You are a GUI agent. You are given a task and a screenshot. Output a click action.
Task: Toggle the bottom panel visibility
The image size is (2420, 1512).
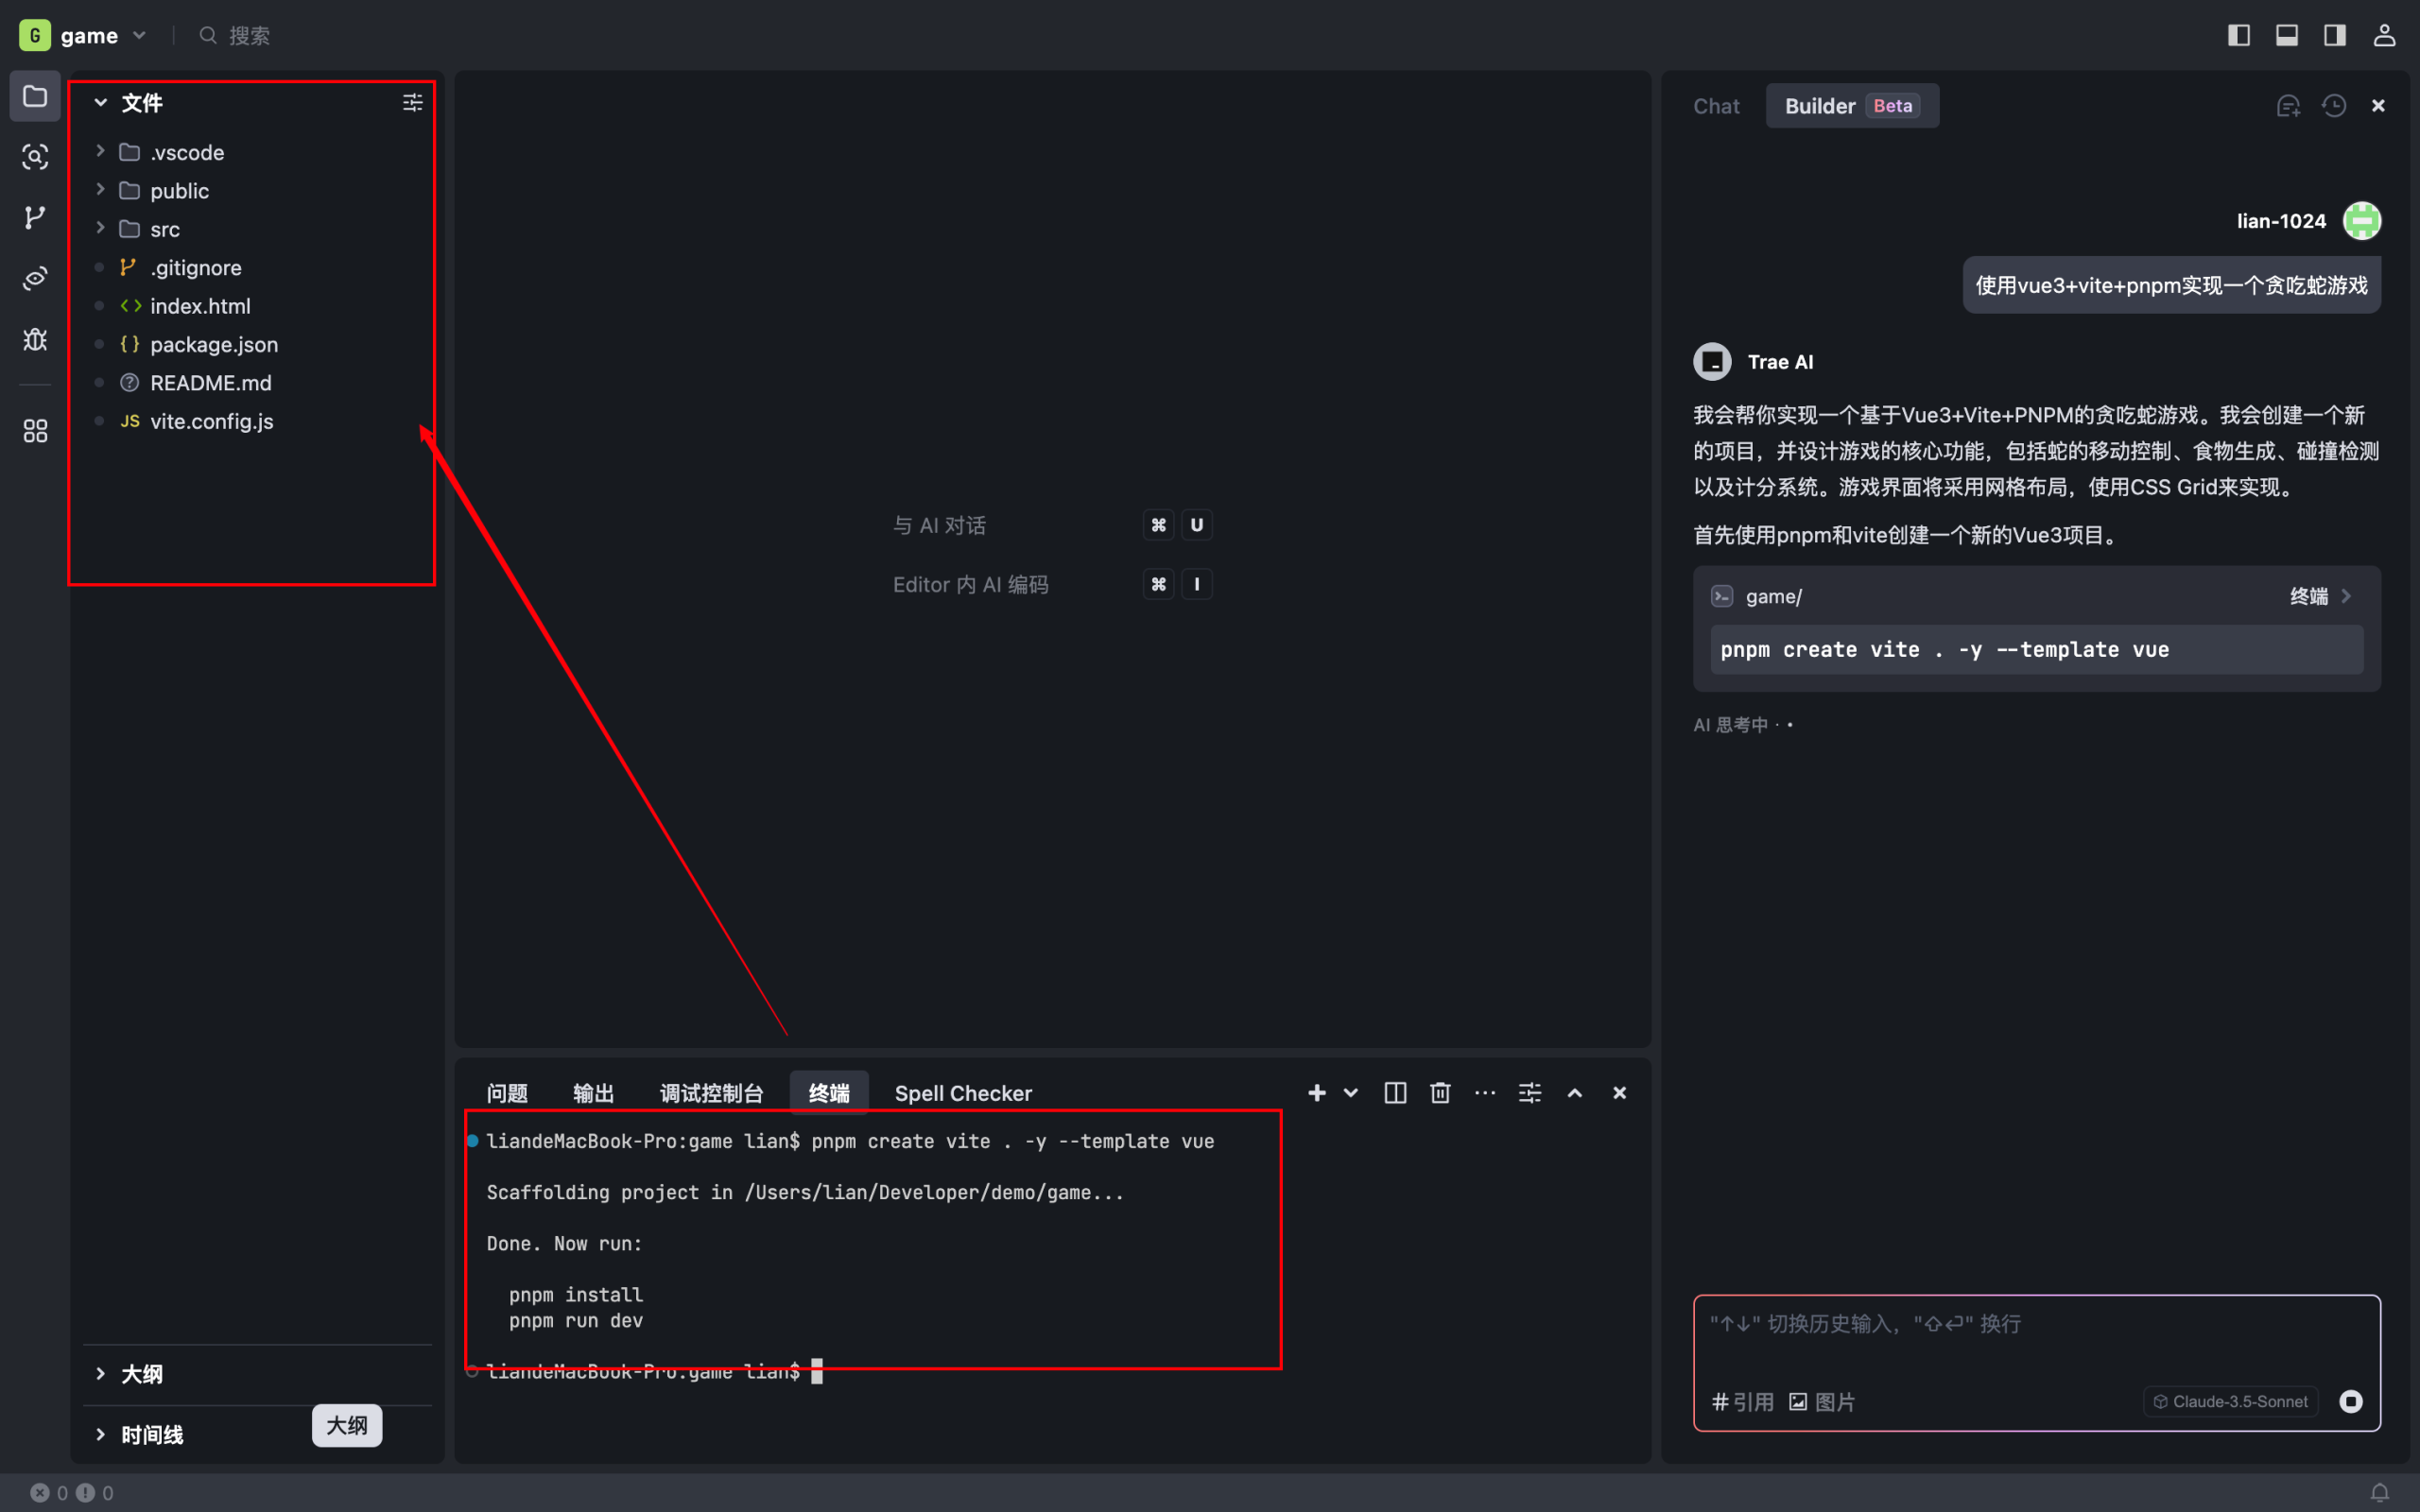[2286, 35]
